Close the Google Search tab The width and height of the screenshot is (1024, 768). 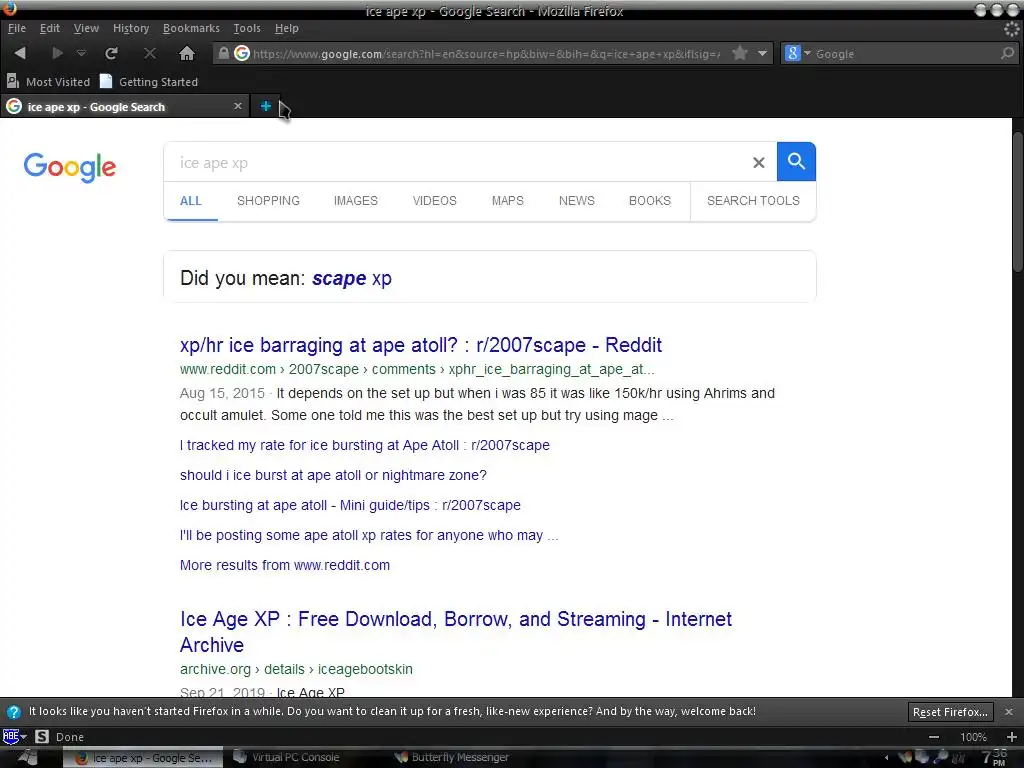[238, 106]
